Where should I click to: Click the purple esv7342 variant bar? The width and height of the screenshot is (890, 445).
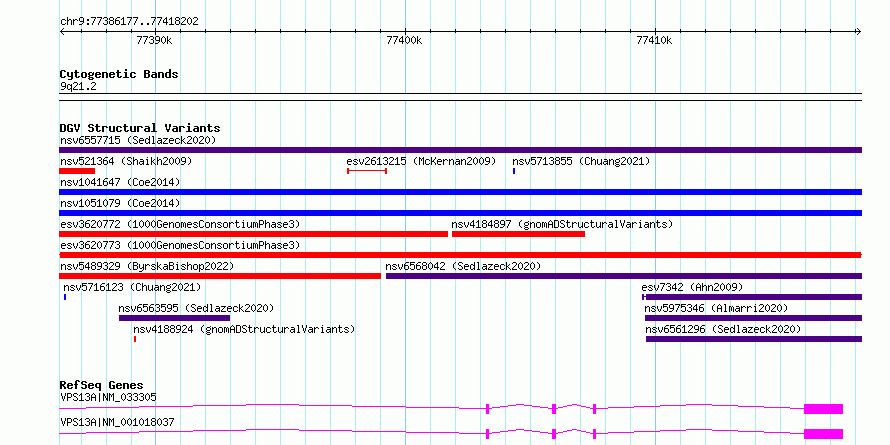(752, 297)
